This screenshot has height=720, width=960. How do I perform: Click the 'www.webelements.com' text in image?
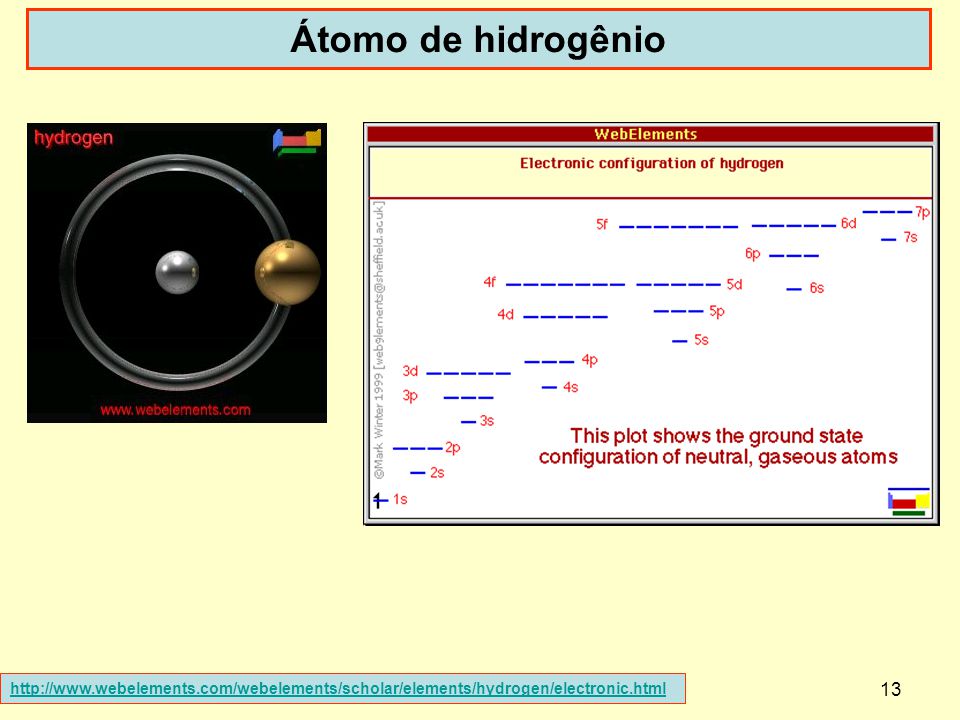[x=176, y=410]
